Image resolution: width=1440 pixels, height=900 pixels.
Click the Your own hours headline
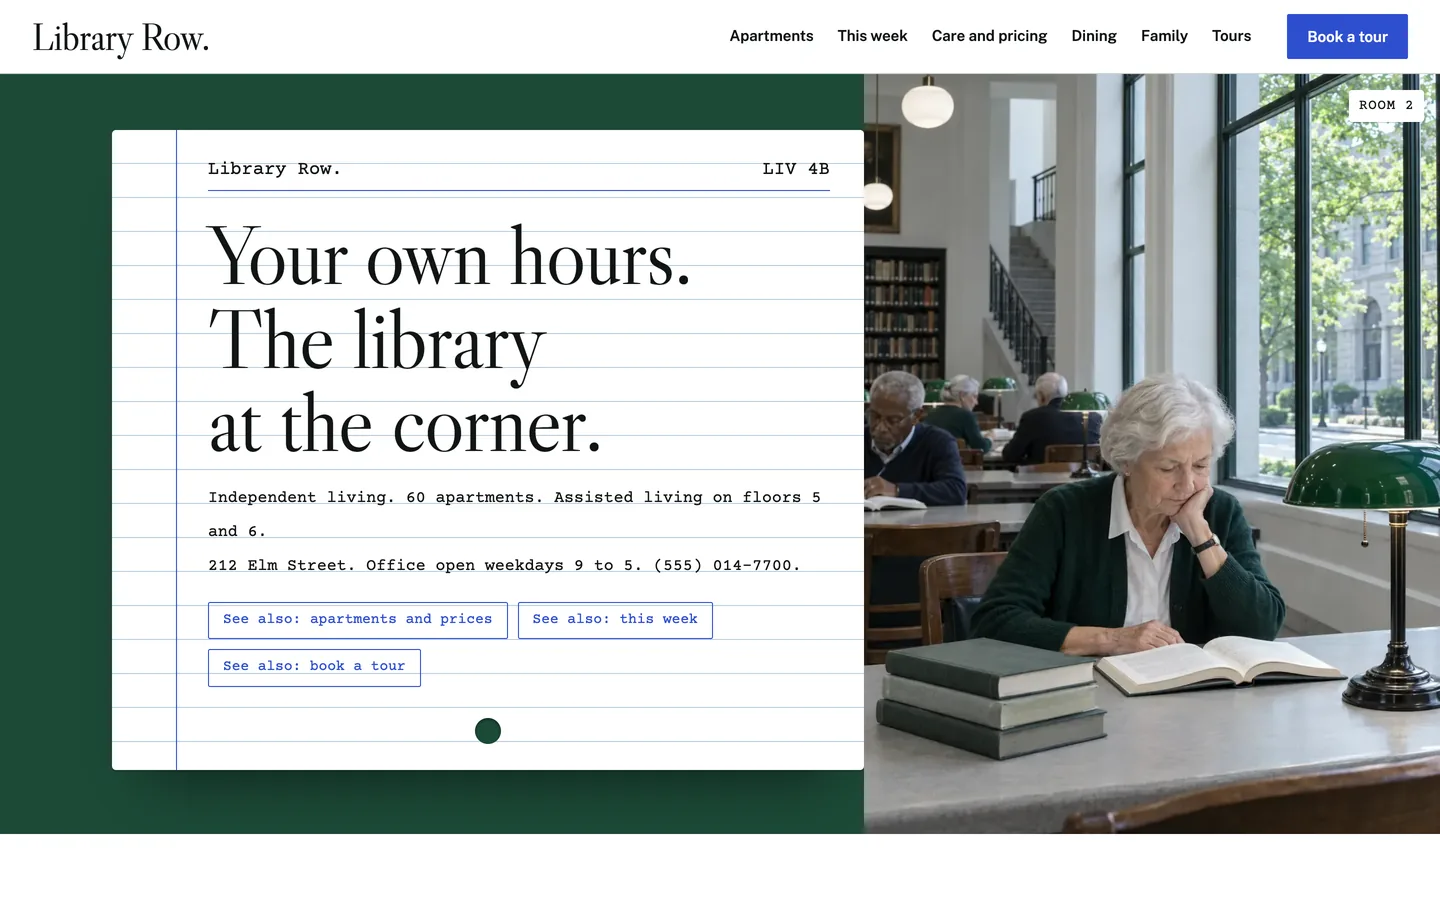450,341
